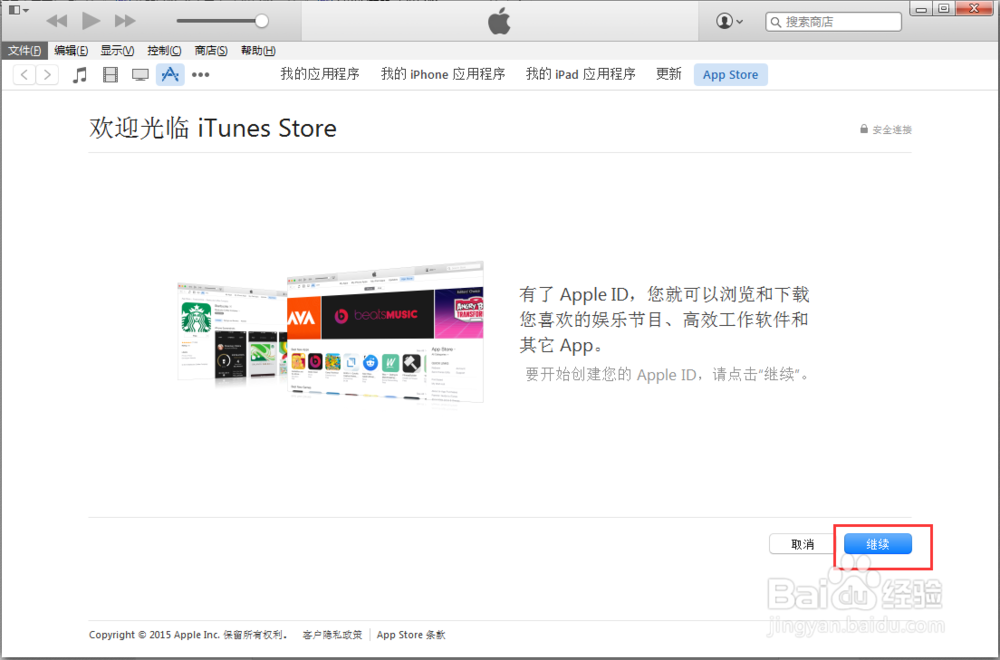
Task: Open the 更新 tab
Action: [669, 75]
